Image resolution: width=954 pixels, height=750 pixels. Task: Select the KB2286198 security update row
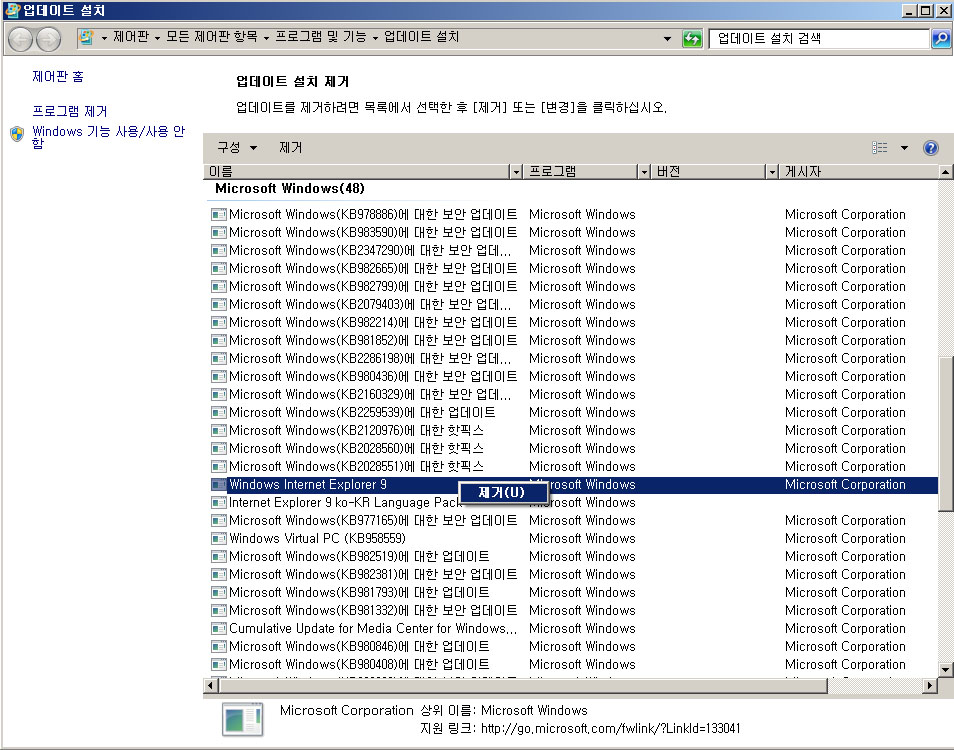(x=573, y=359)
